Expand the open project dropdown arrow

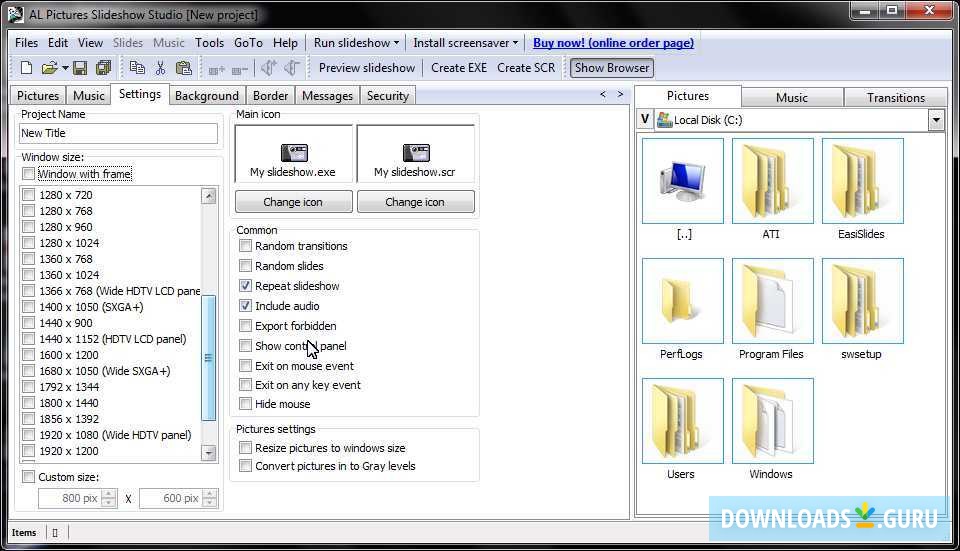tap(65, 68)
